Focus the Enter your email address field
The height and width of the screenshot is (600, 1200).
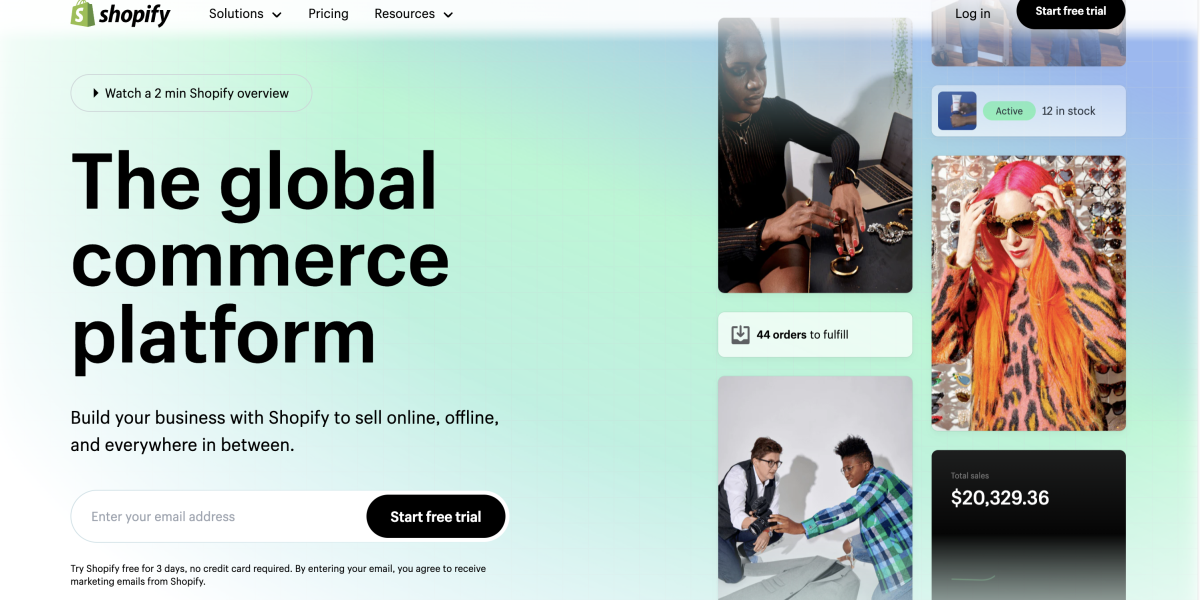219,517
